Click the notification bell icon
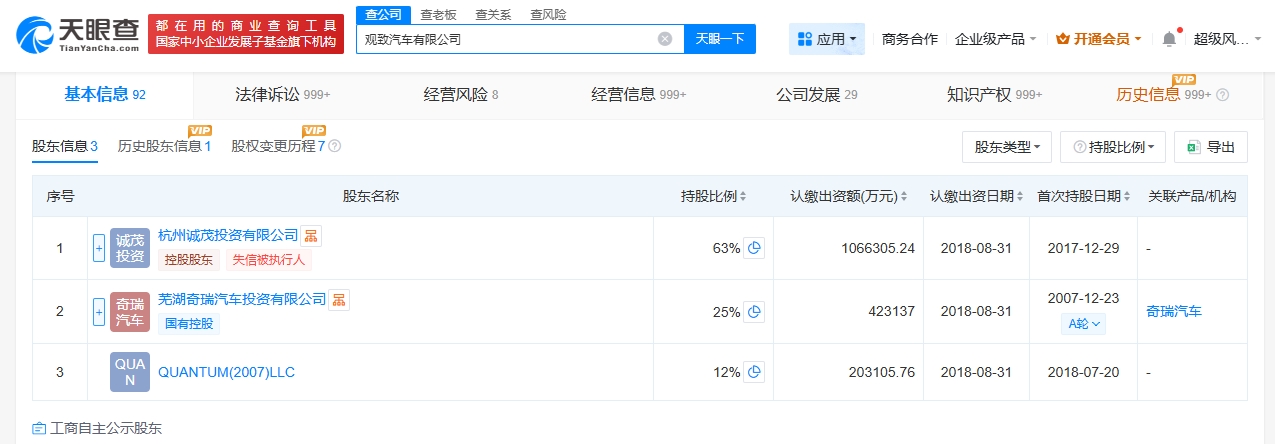 pyautogui.click(x=1169, y=39)
